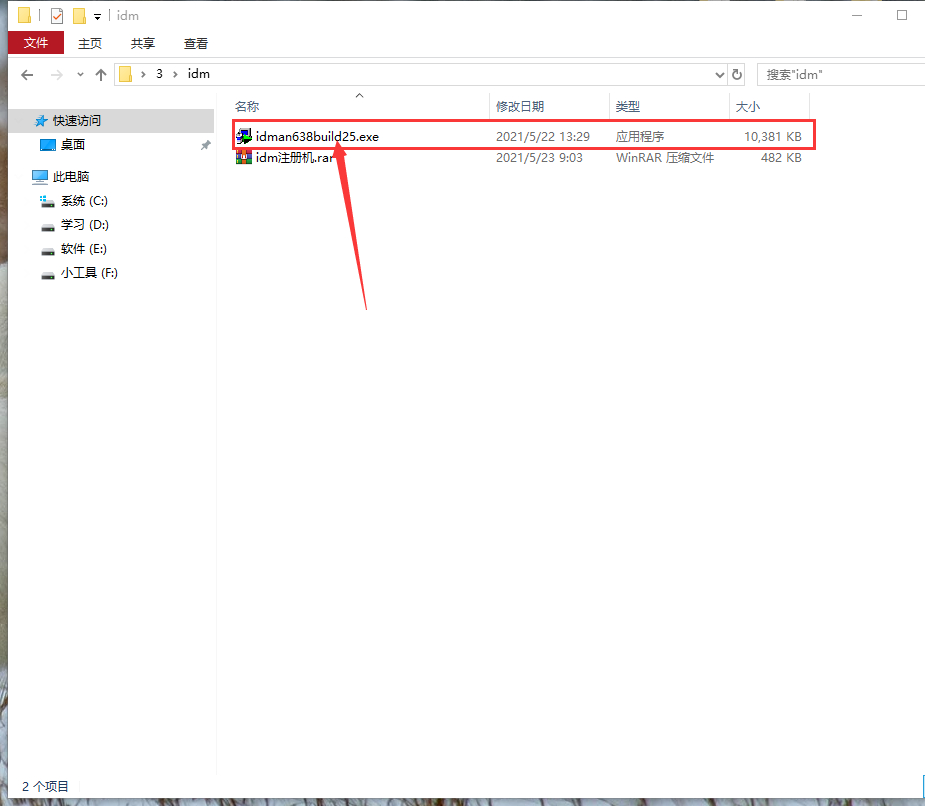Image resolution: width=925 pixels, height=806 pixels.
Task: Switch to the 共享 ribbon tab
Action: tap(143, 43)
